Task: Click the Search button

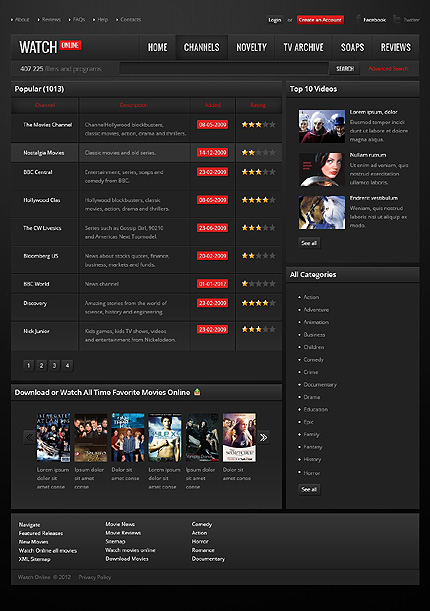Action: tap(345, 69)
